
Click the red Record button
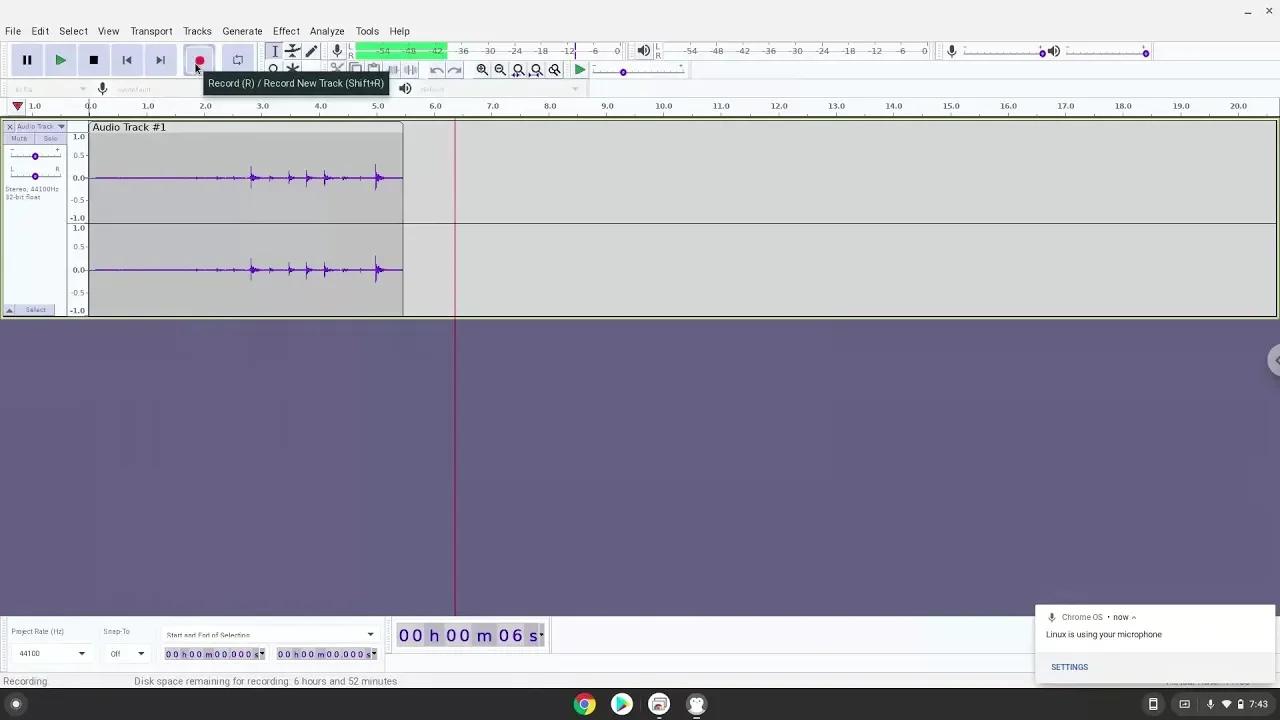199,60
